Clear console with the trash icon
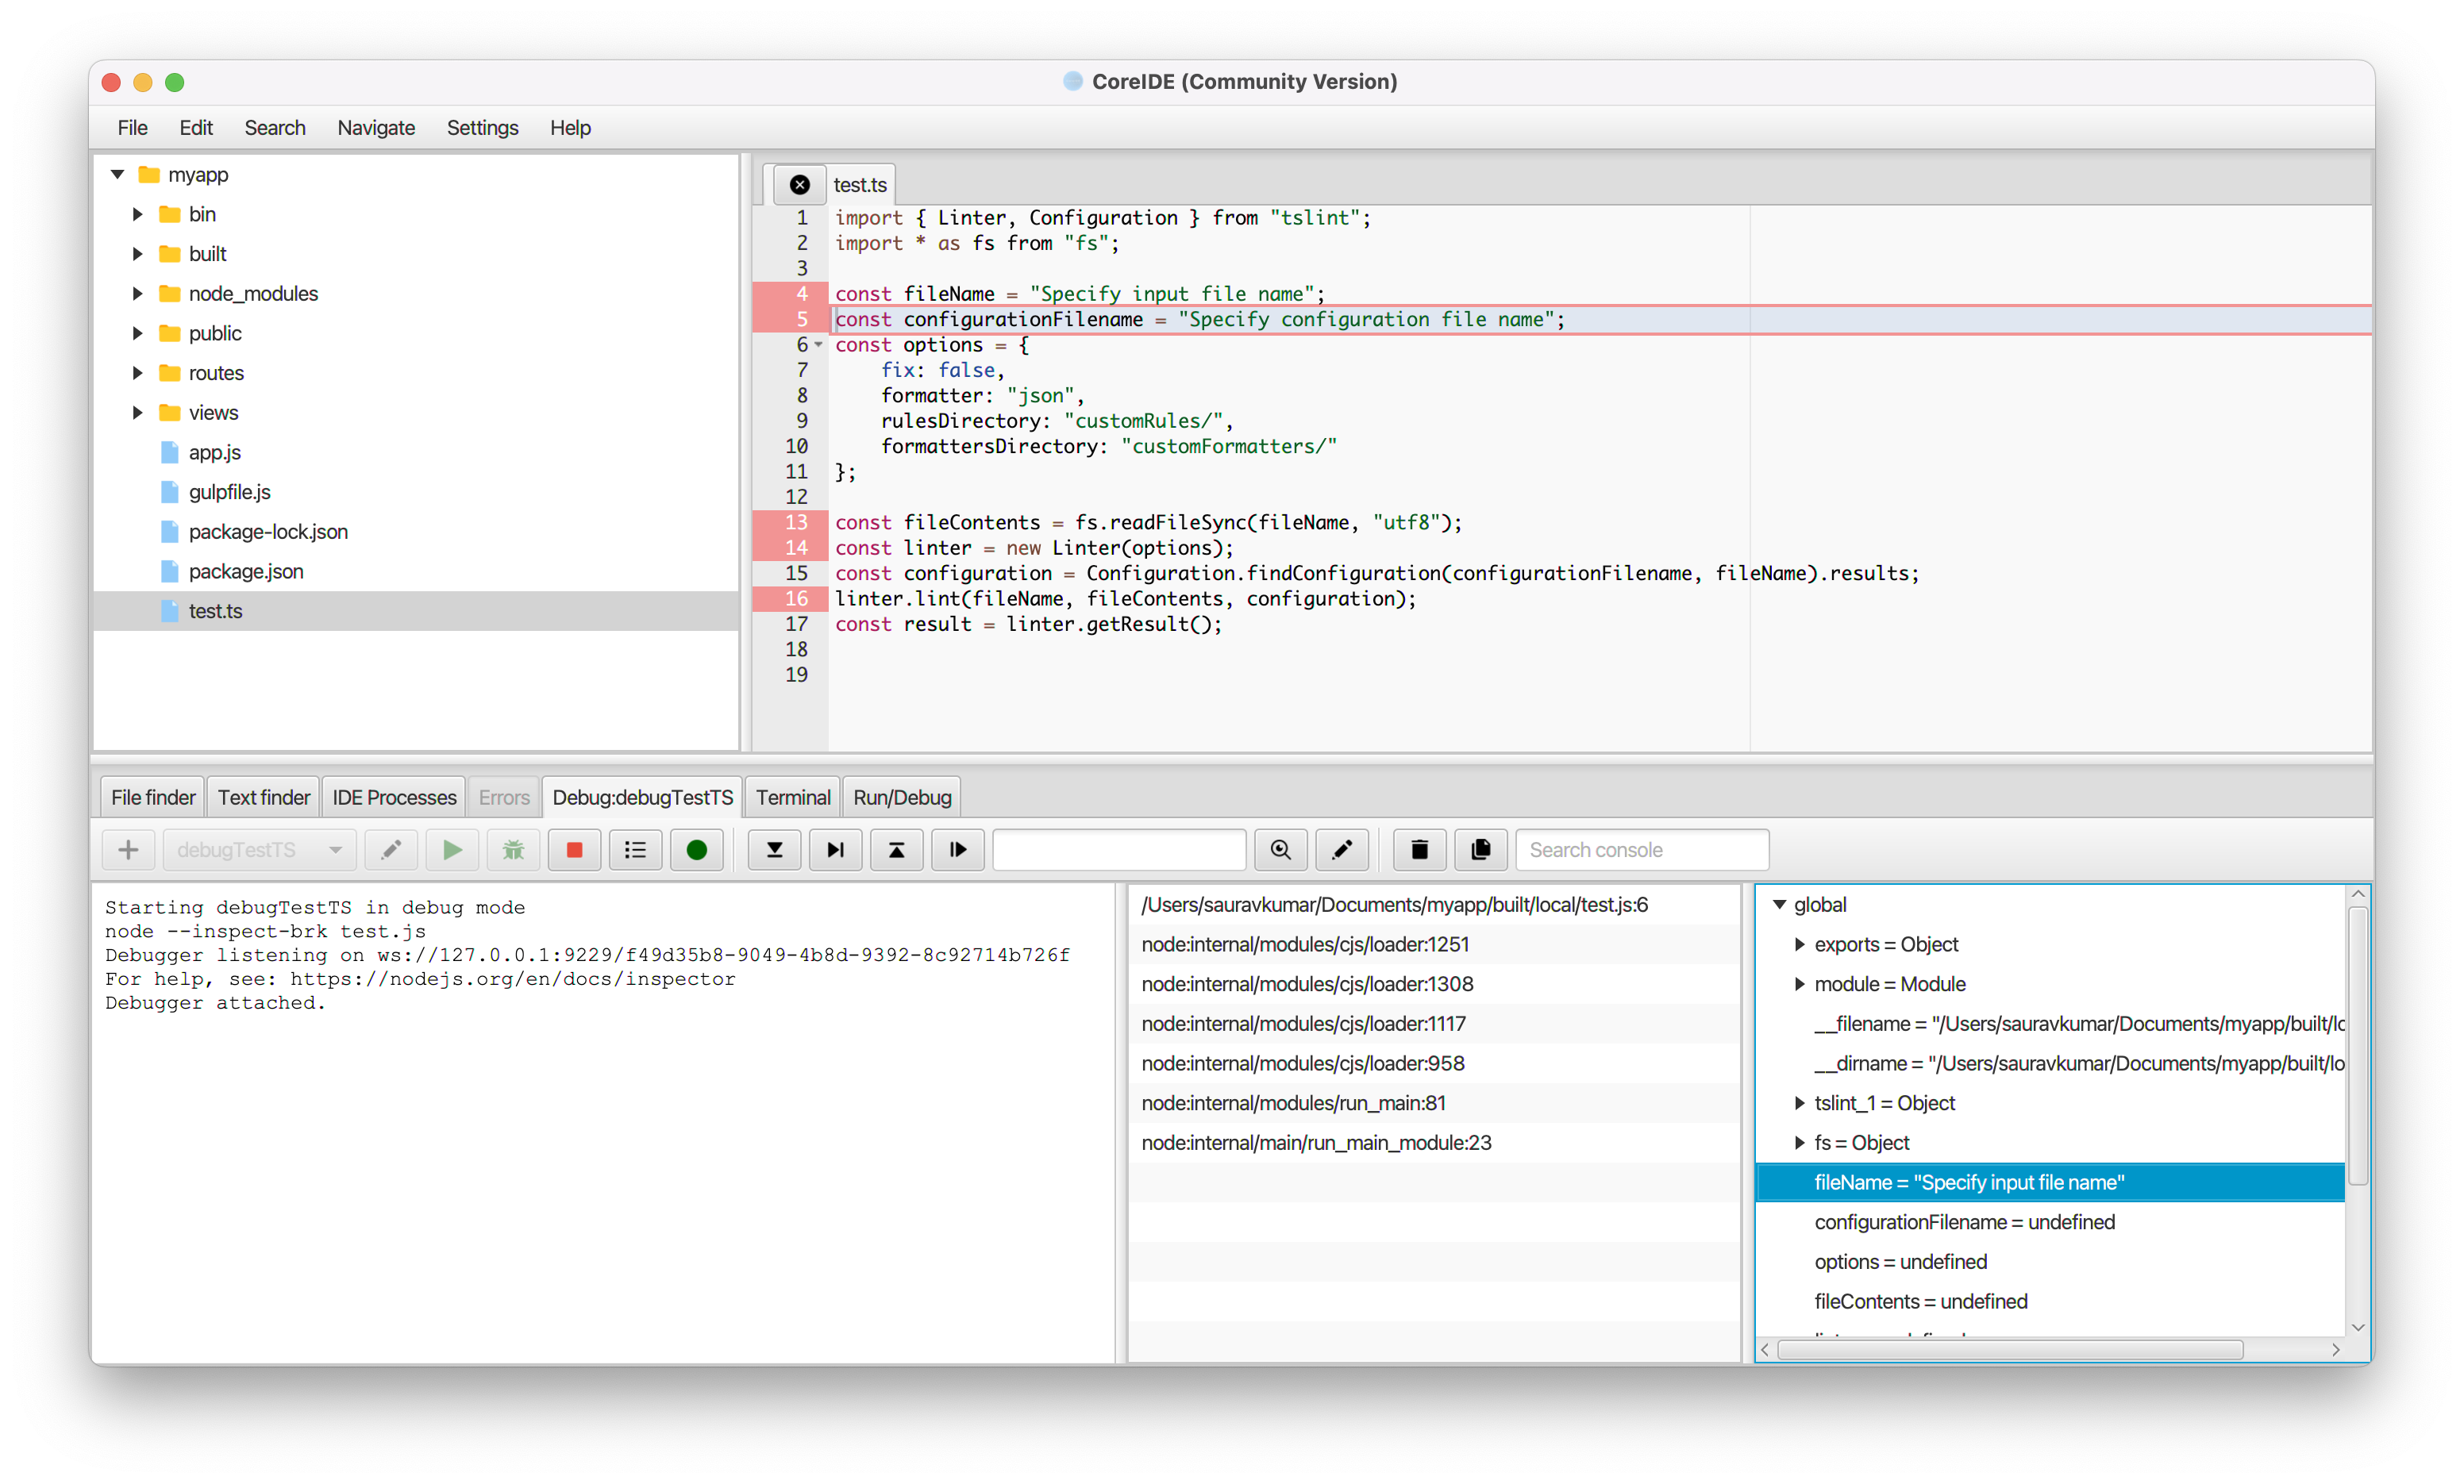The image size is (2464, 1484). [x=1420, y=850]
